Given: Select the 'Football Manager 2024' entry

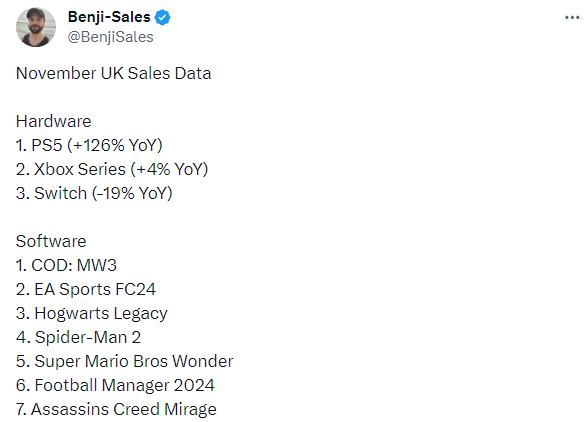Looking at the screenshot, I should coord(115,385).
